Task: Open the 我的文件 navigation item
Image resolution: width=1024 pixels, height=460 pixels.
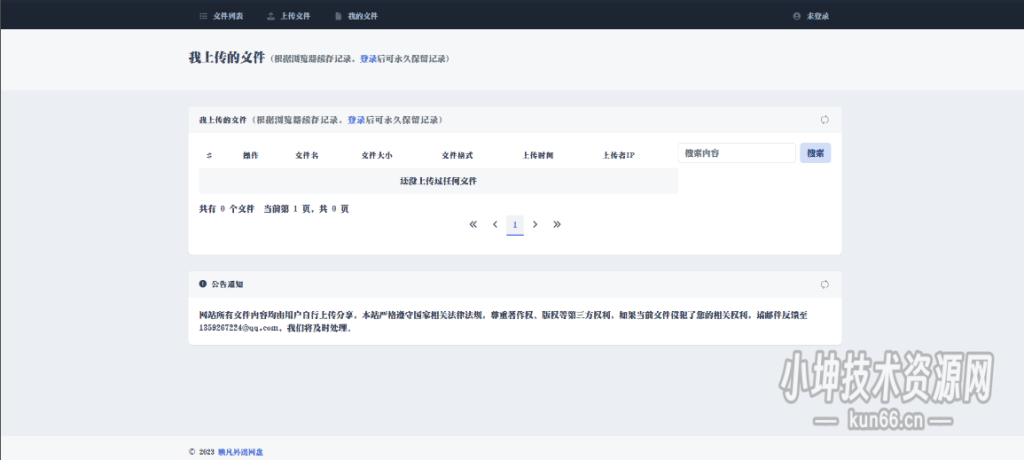Action: pos(356,16)
